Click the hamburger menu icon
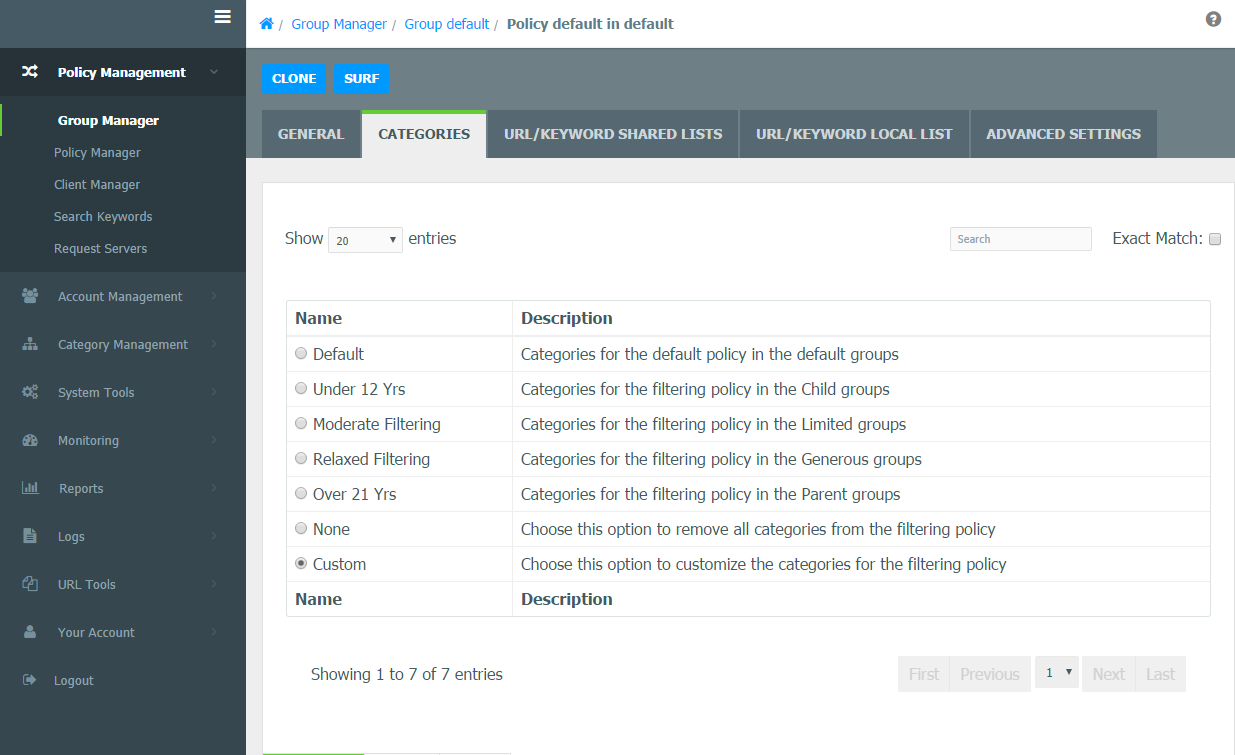1235x755 pixels. 222,17
